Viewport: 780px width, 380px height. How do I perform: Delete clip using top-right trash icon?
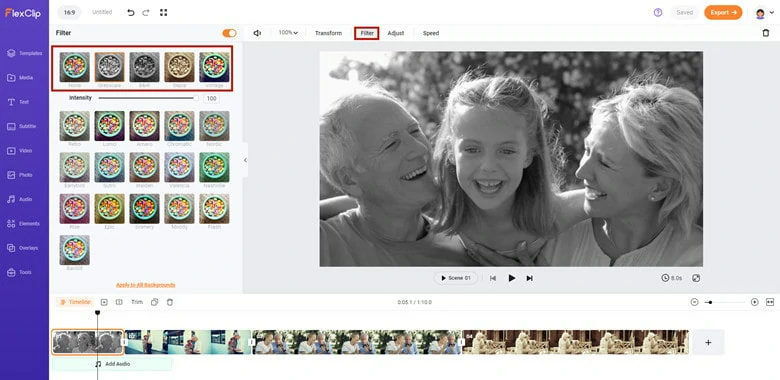pyautogui.click(x=766, y=33)
